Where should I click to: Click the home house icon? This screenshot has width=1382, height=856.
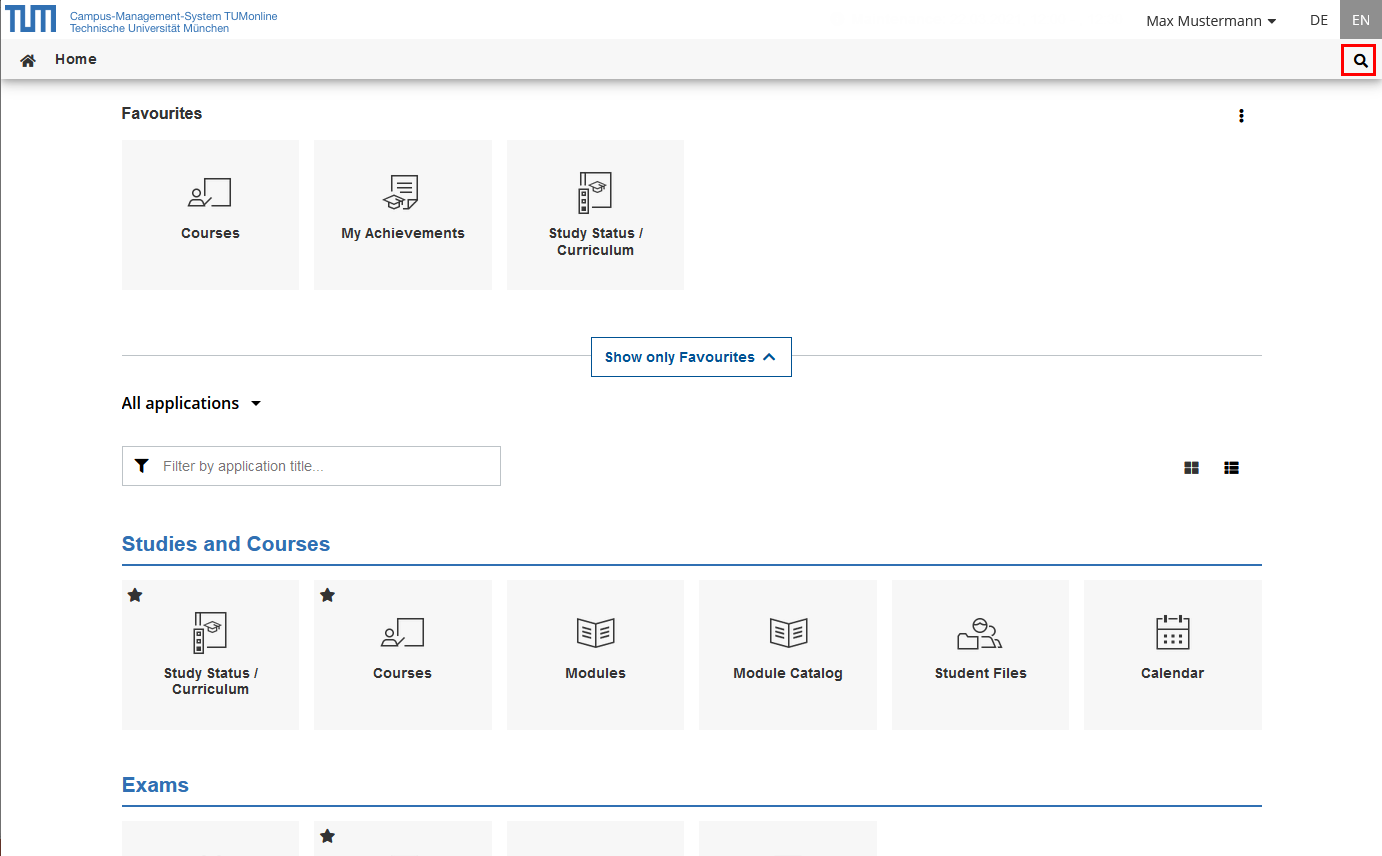coord(28,60)
